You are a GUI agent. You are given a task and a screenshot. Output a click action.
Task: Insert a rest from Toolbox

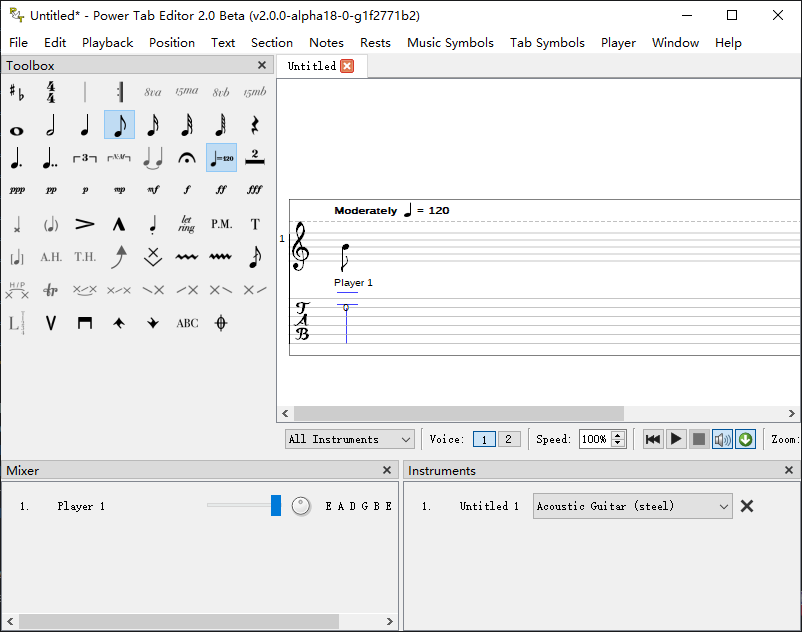coord(255,126)
